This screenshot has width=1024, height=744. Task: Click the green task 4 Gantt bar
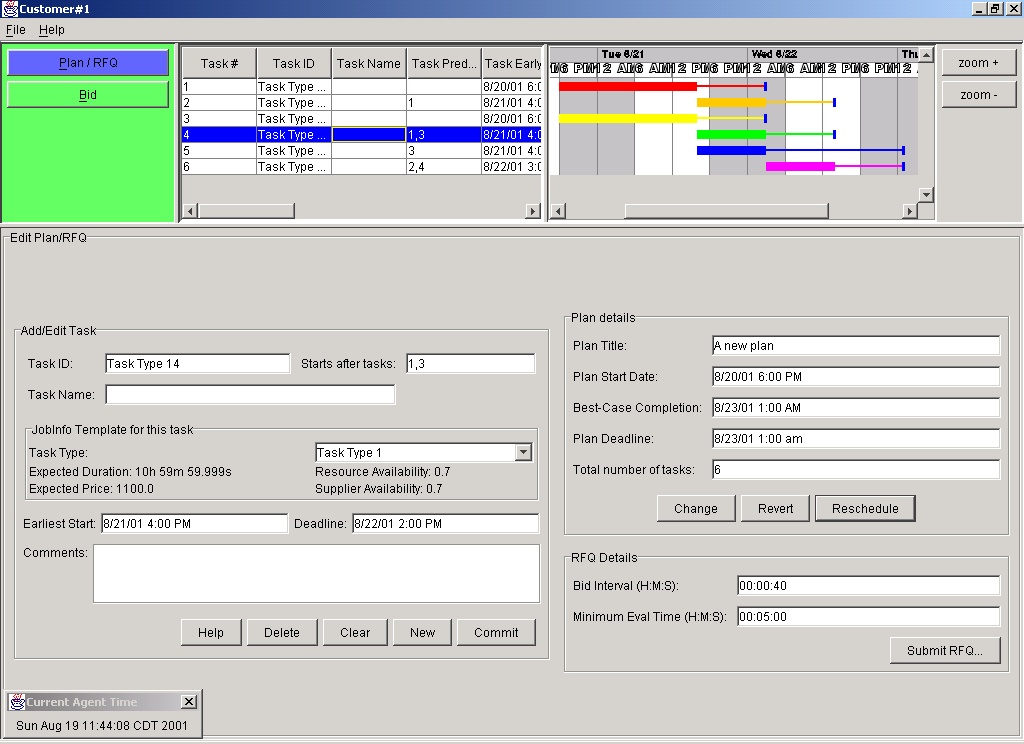tap(731, 135)
